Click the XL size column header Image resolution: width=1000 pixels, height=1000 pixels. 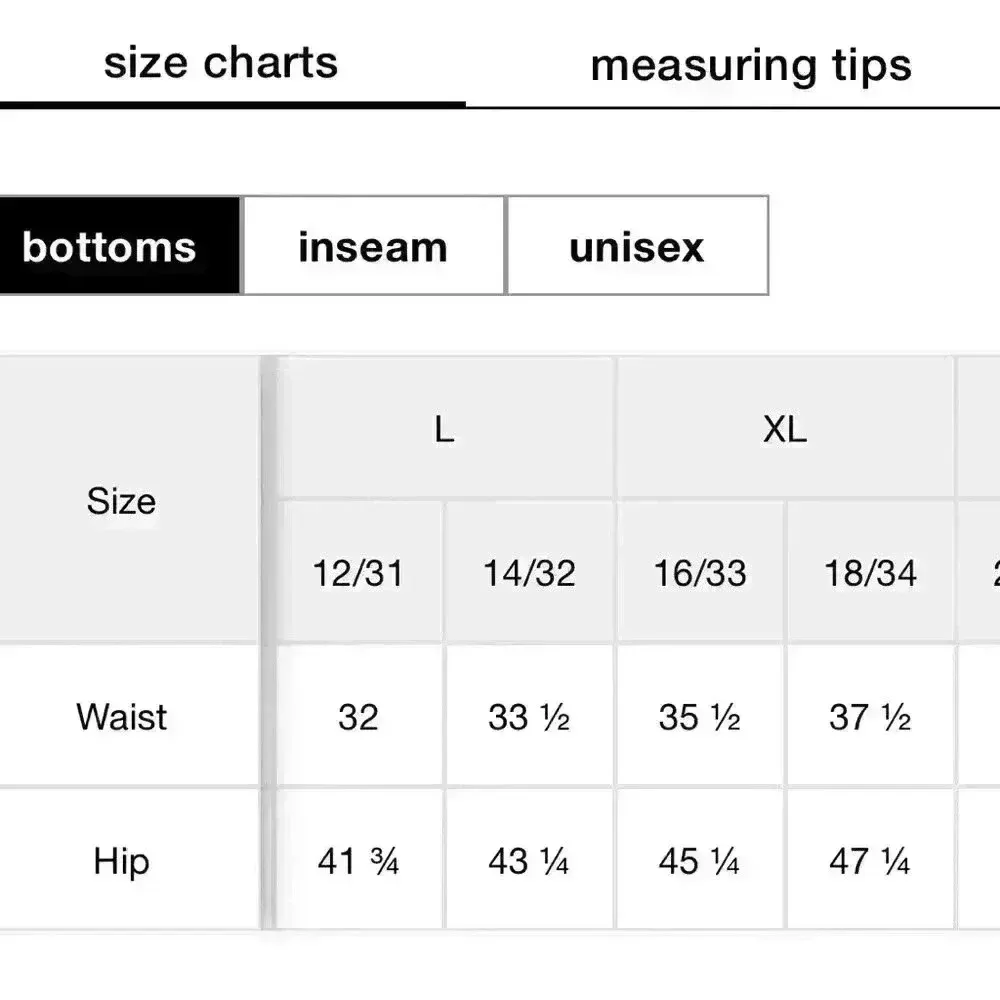(785, 429)
